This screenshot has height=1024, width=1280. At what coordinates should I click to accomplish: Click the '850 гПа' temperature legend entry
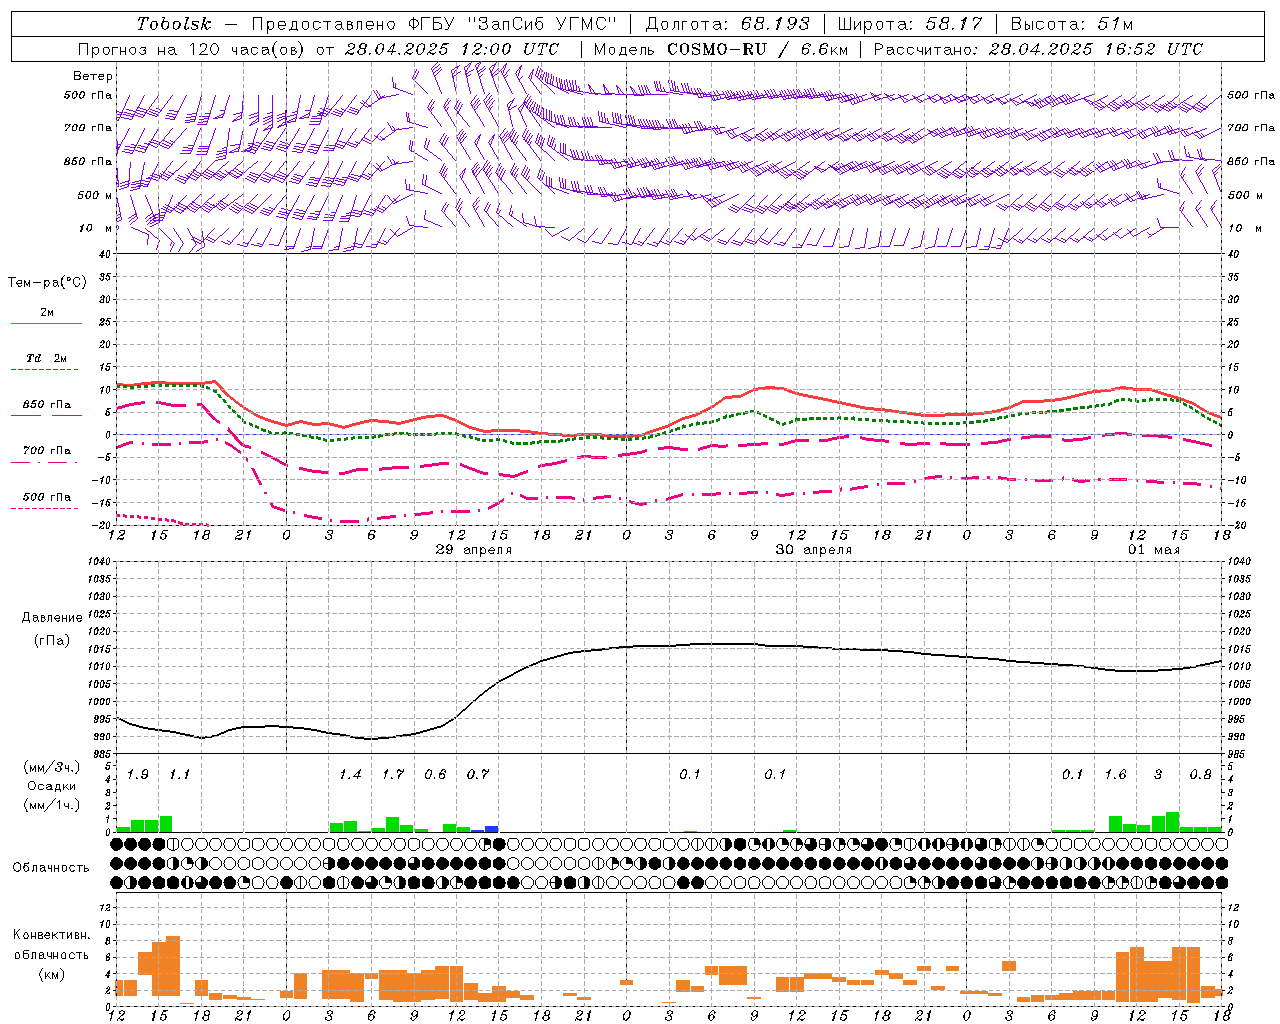[47, 405]
